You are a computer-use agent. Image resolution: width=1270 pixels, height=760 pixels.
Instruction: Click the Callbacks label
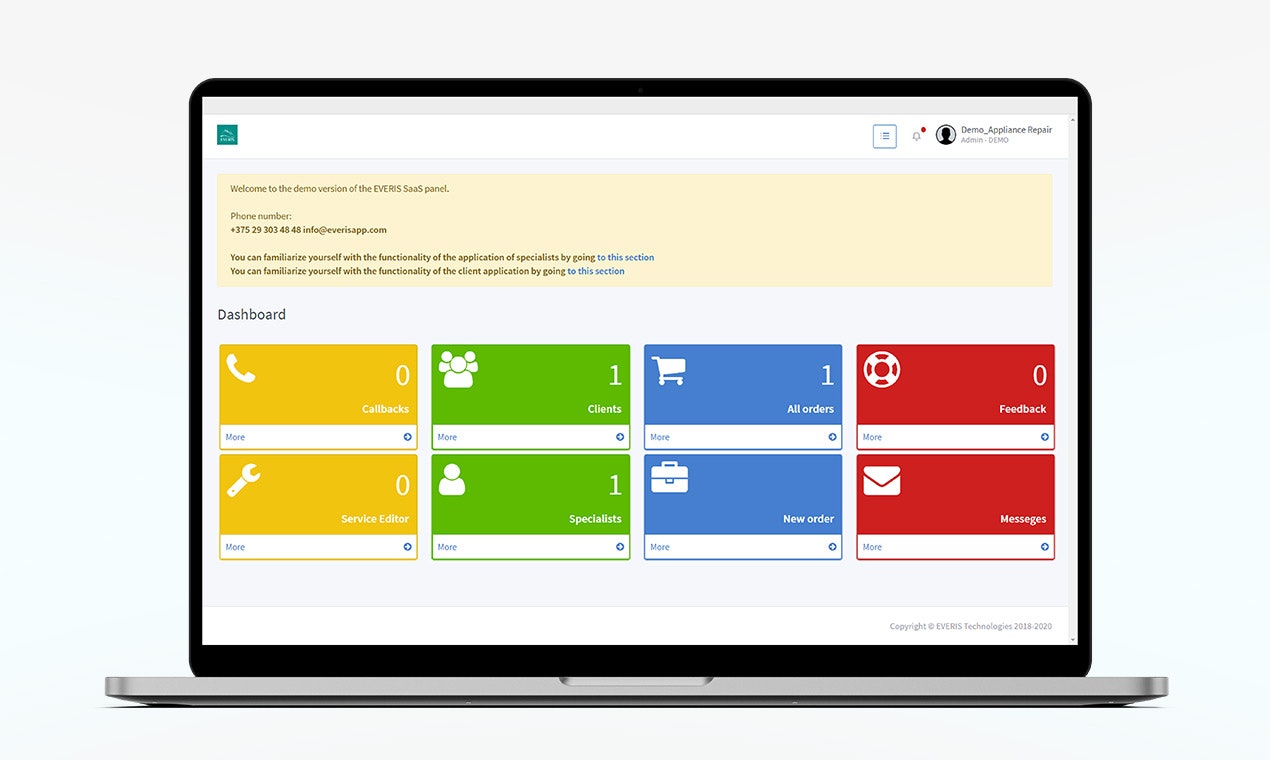(385, 409)
